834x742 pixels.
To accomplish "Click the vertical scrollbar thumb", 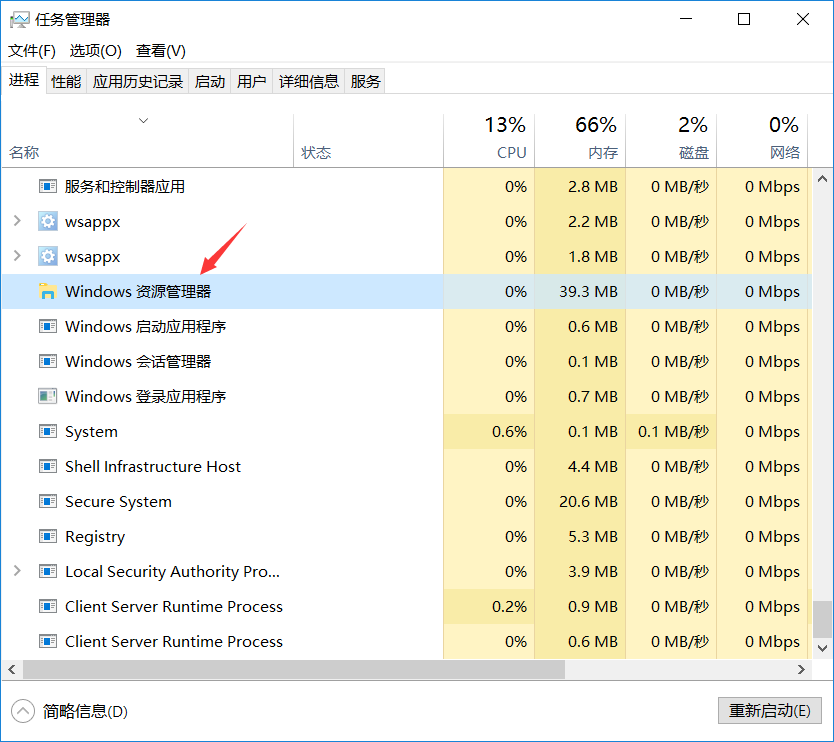I will point(822,620).
